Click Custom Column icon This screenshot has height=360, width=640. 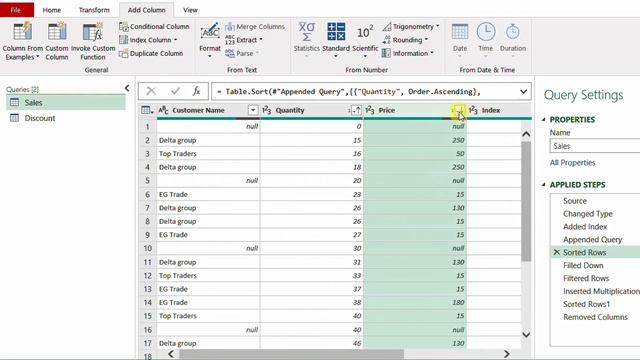57,32
